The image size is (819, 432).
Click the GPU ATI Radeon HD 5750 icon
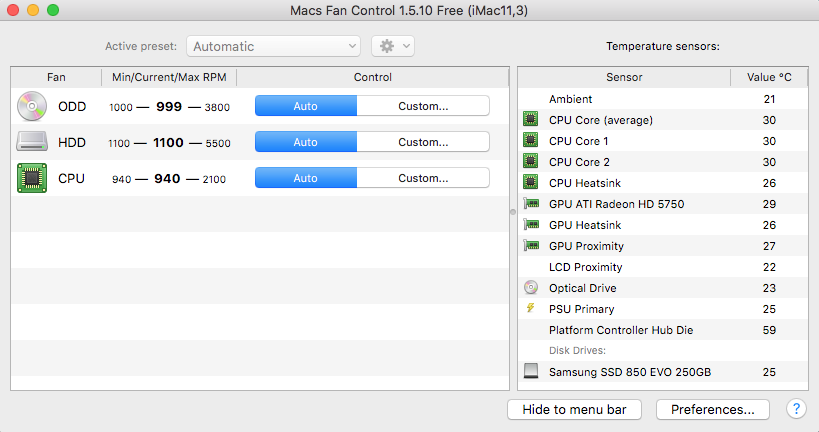(530, 204)
